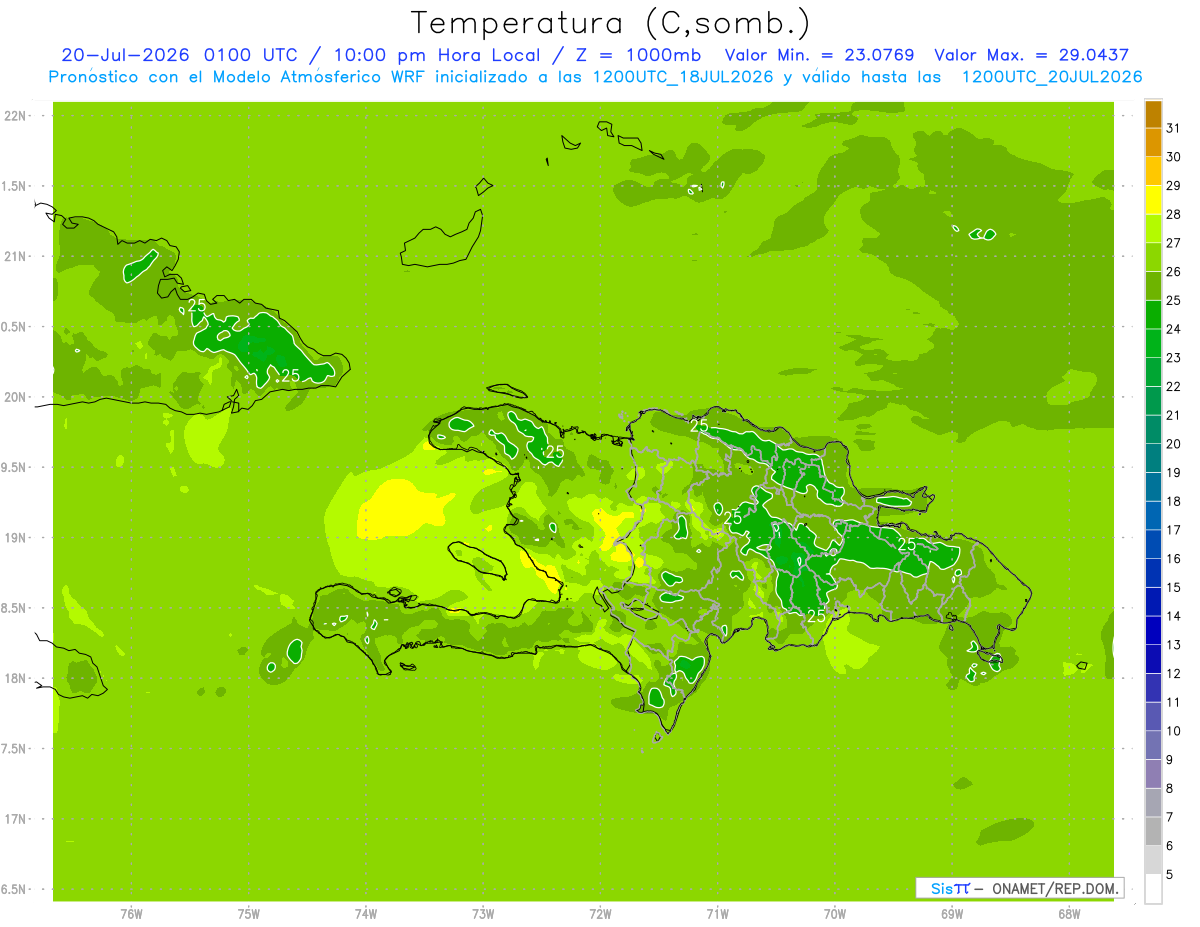The height and width of the screenshot is (927, 1200).
Task: Click Tortuga island outline off northern Haiti
Action: tap(506, 390)
